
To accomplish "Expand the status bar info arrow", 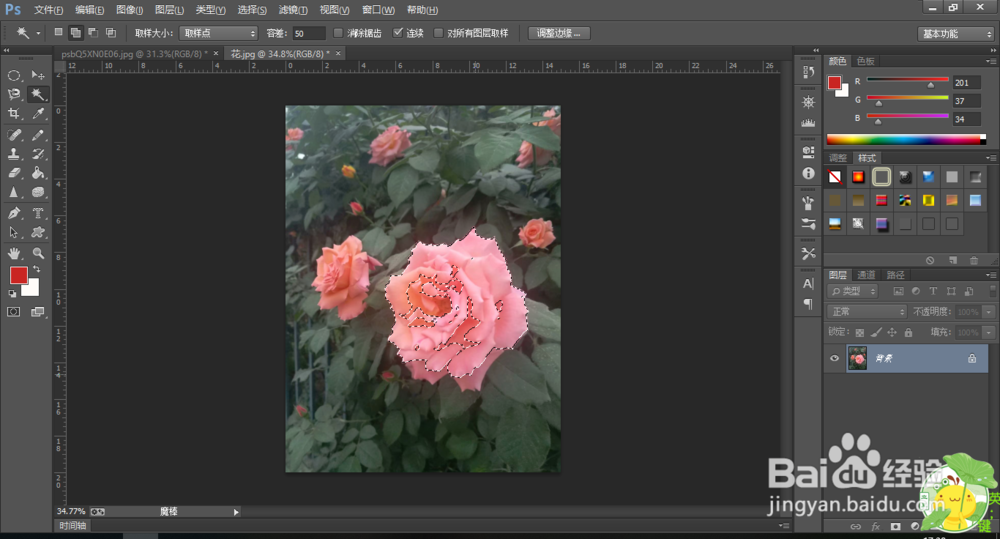I will click(236, 512).
